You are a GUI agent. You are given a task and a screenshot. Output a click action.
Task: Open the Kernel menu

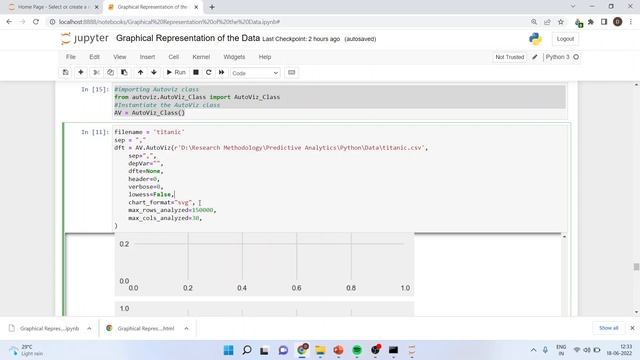[201, 57]
